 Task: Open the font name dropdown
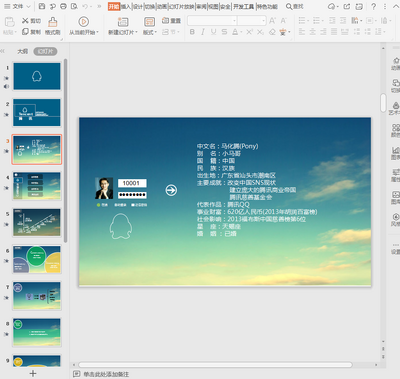click(235, 21)
